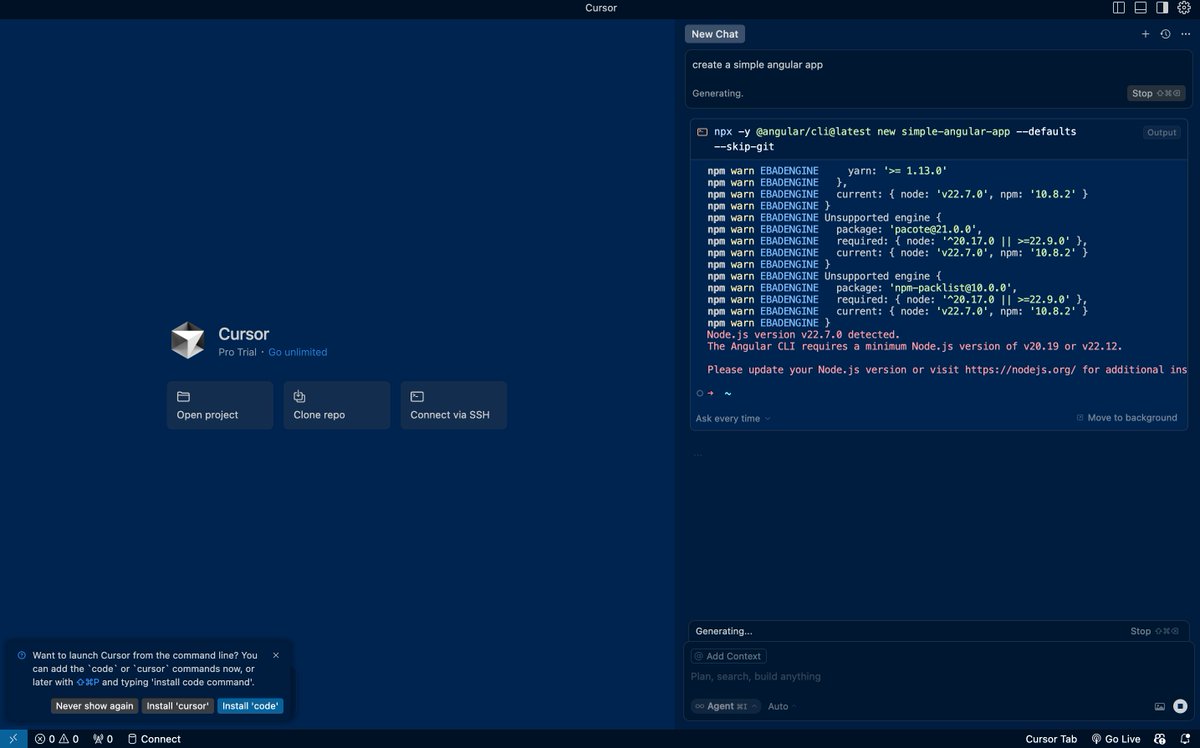Connect via SSH from welcome screen
The width and height of the screenshot is (1200, 748).
click(x=454, y=405)
